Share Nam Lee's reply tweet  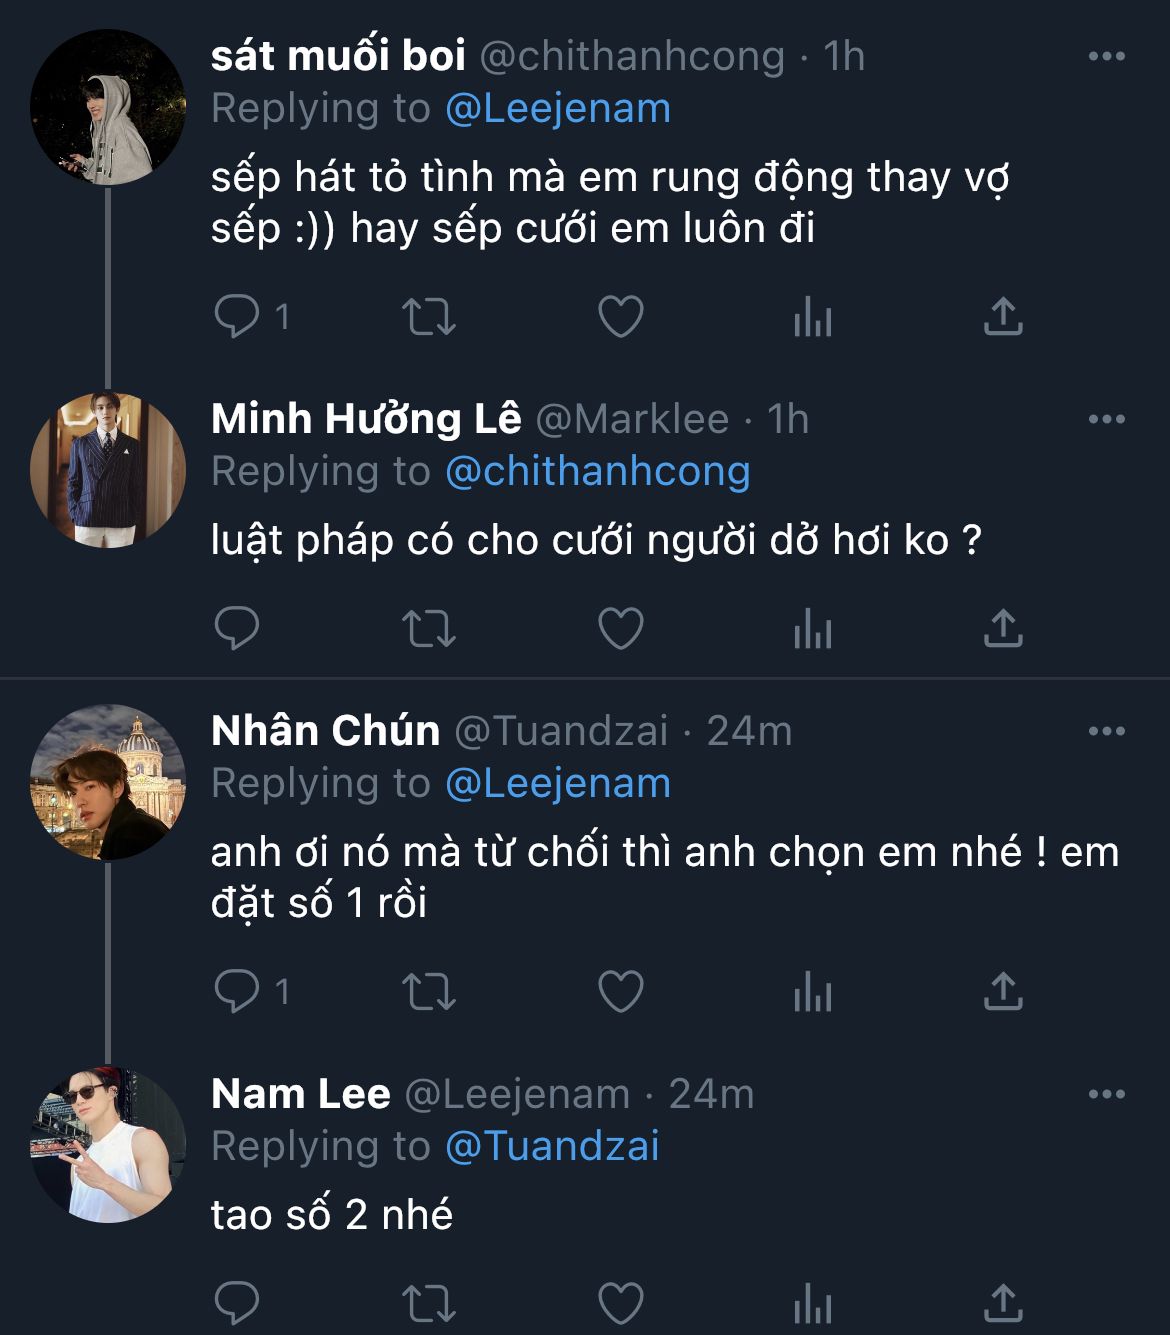click(1002, 1304)
